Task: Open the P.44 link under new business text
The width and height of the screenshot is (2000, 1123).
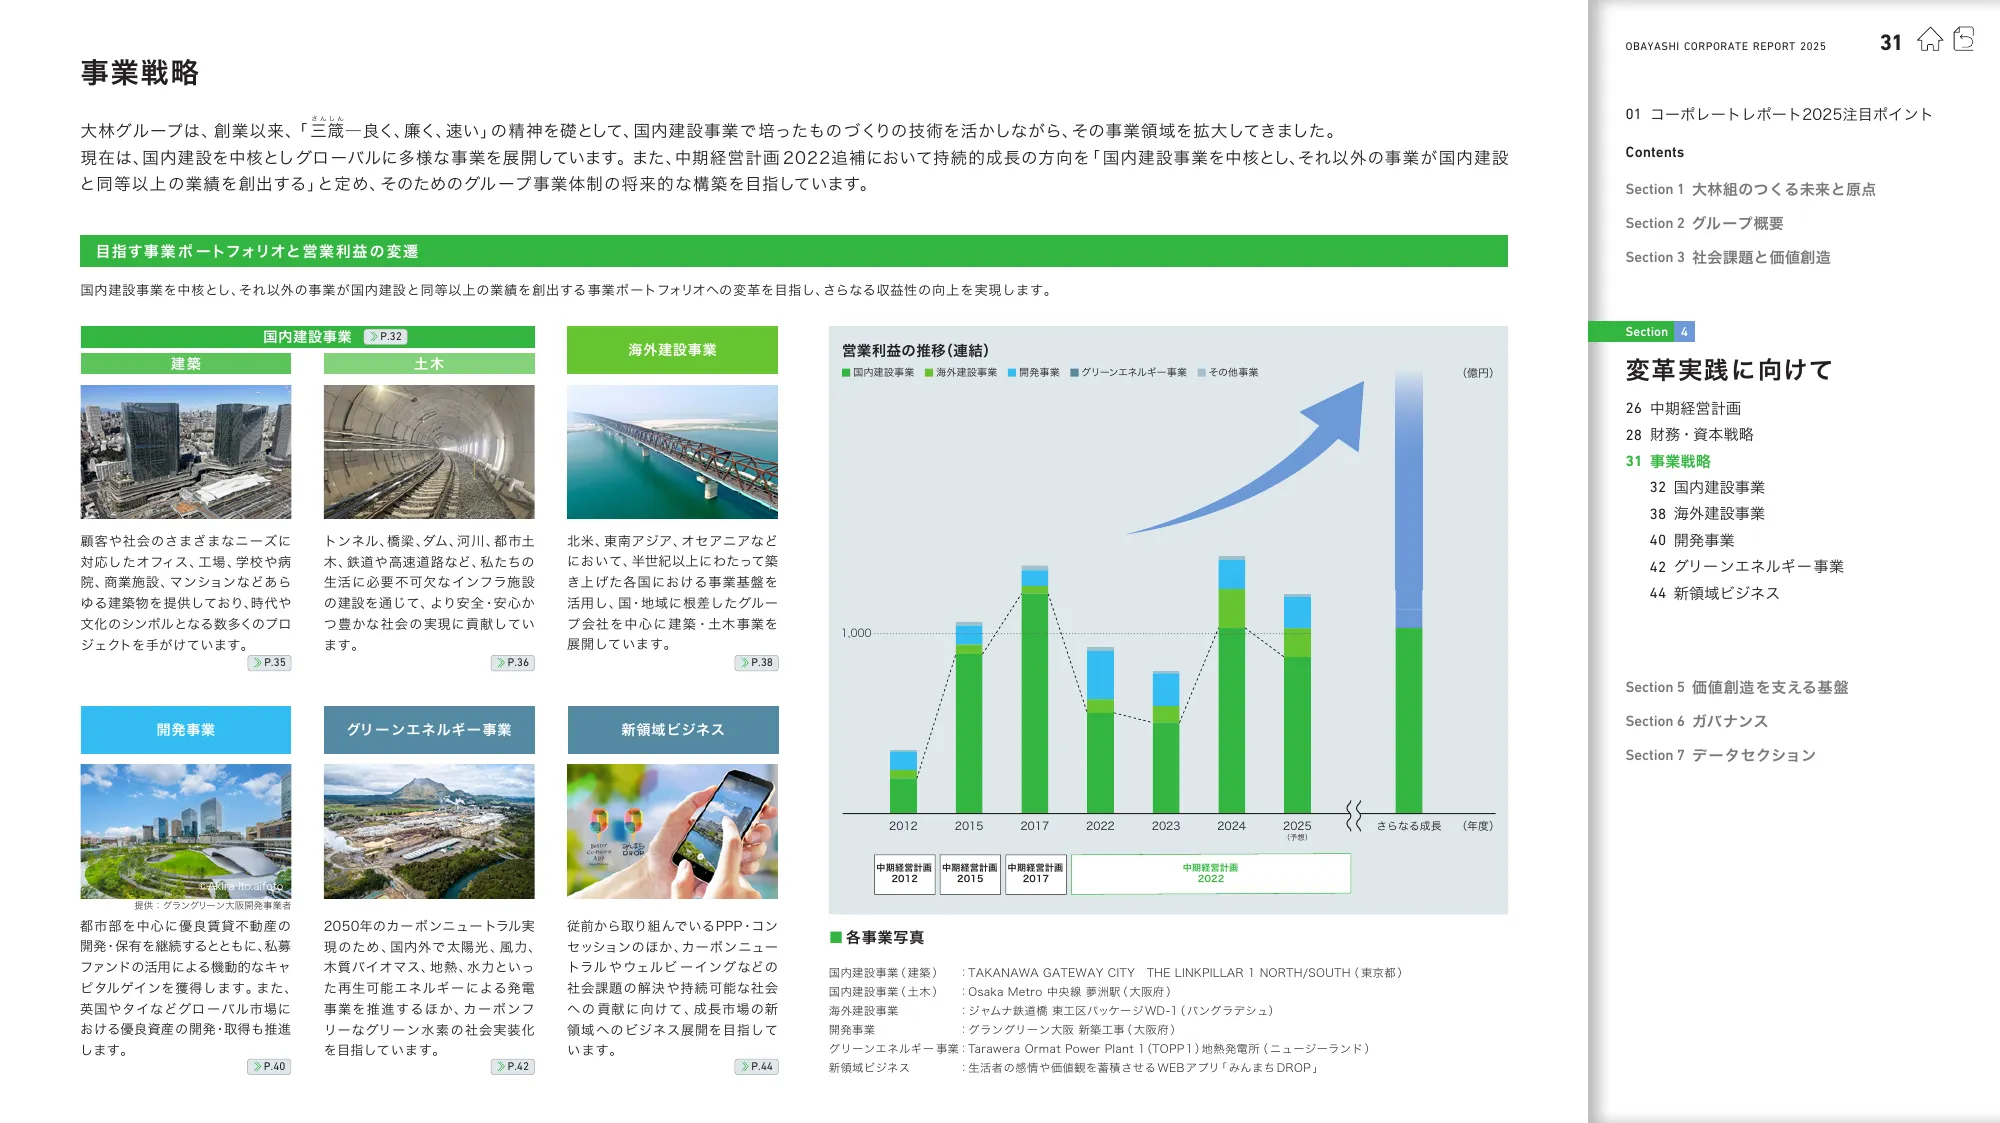Action: [x=756, y=1067]
